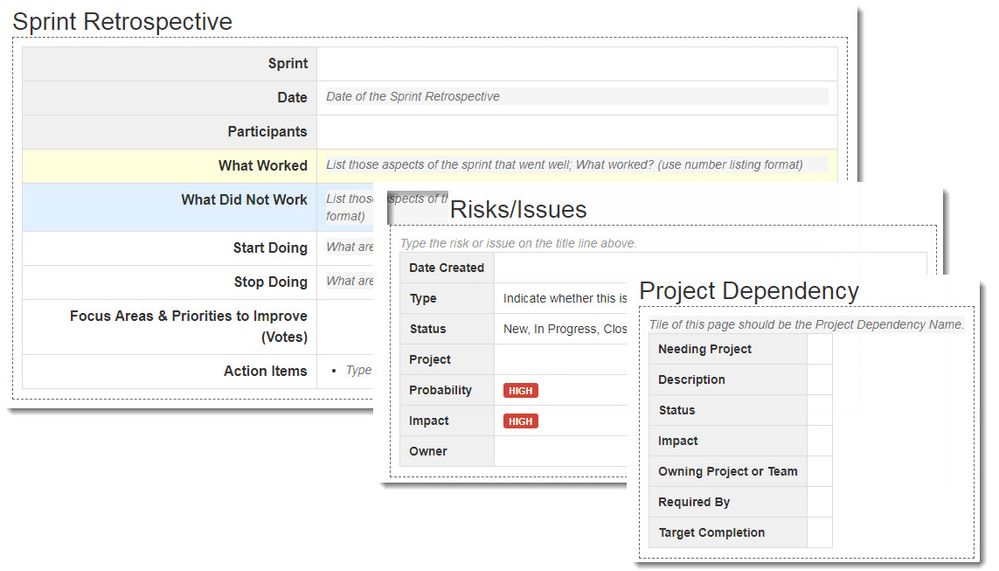This screenshot has width=999, height=571.
Task: Click the Project Dependency page title
Action: [749, 291]
